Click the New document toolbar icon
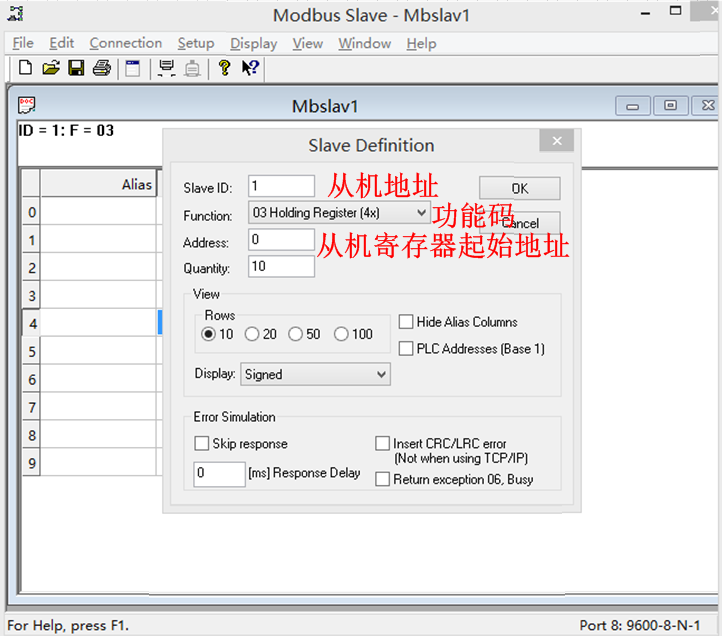 25,68
